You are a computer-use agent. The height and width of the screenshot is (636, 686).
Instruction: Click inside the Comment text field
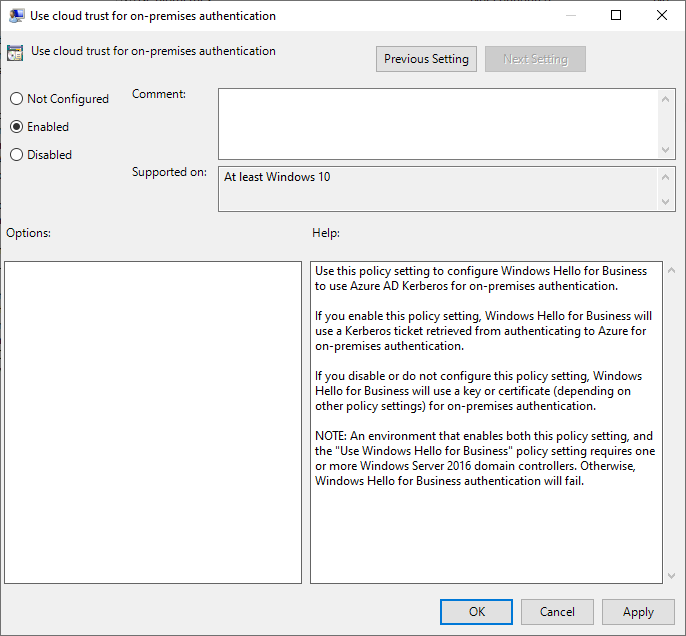pos(438,123)
